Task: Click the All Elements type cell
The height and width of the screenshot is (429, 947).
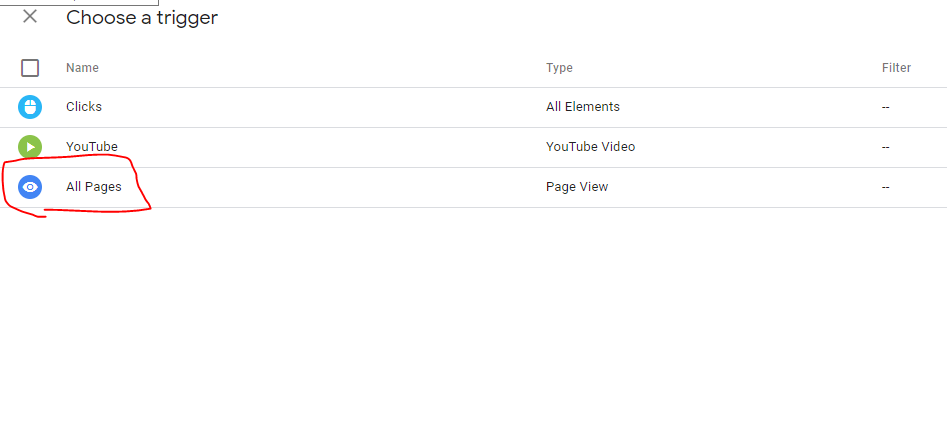Action: pos(582,107)
